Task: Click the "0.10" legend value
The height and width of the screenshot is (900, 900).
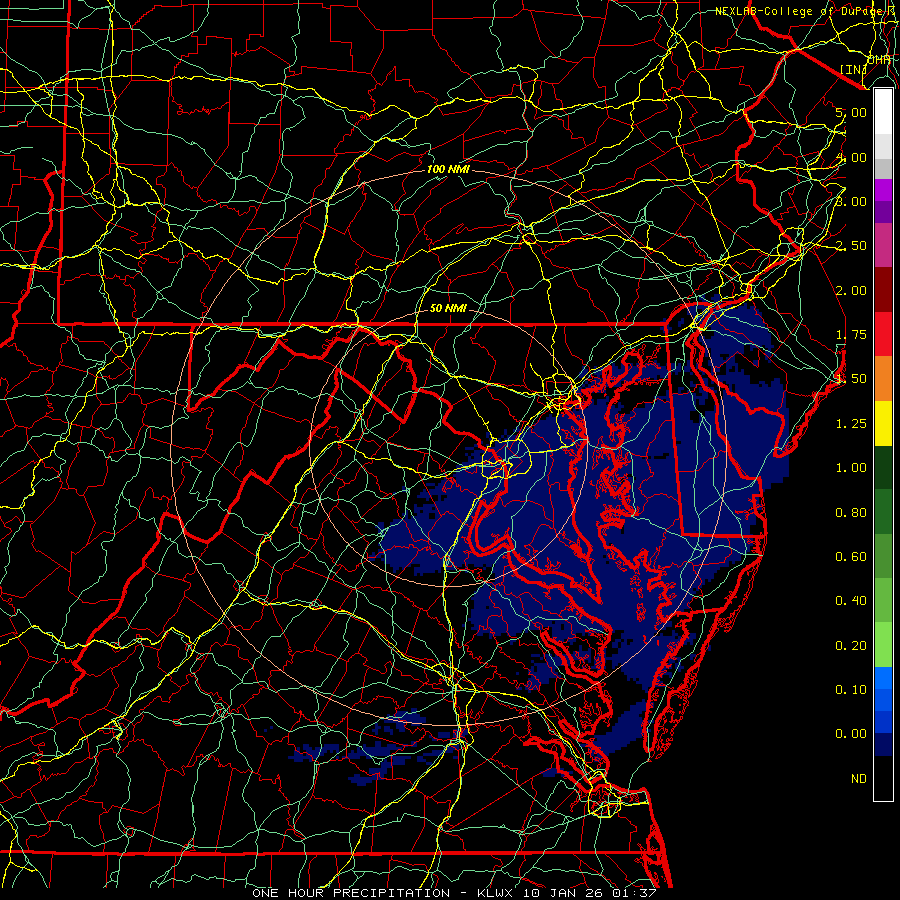Action: (851, 690)
